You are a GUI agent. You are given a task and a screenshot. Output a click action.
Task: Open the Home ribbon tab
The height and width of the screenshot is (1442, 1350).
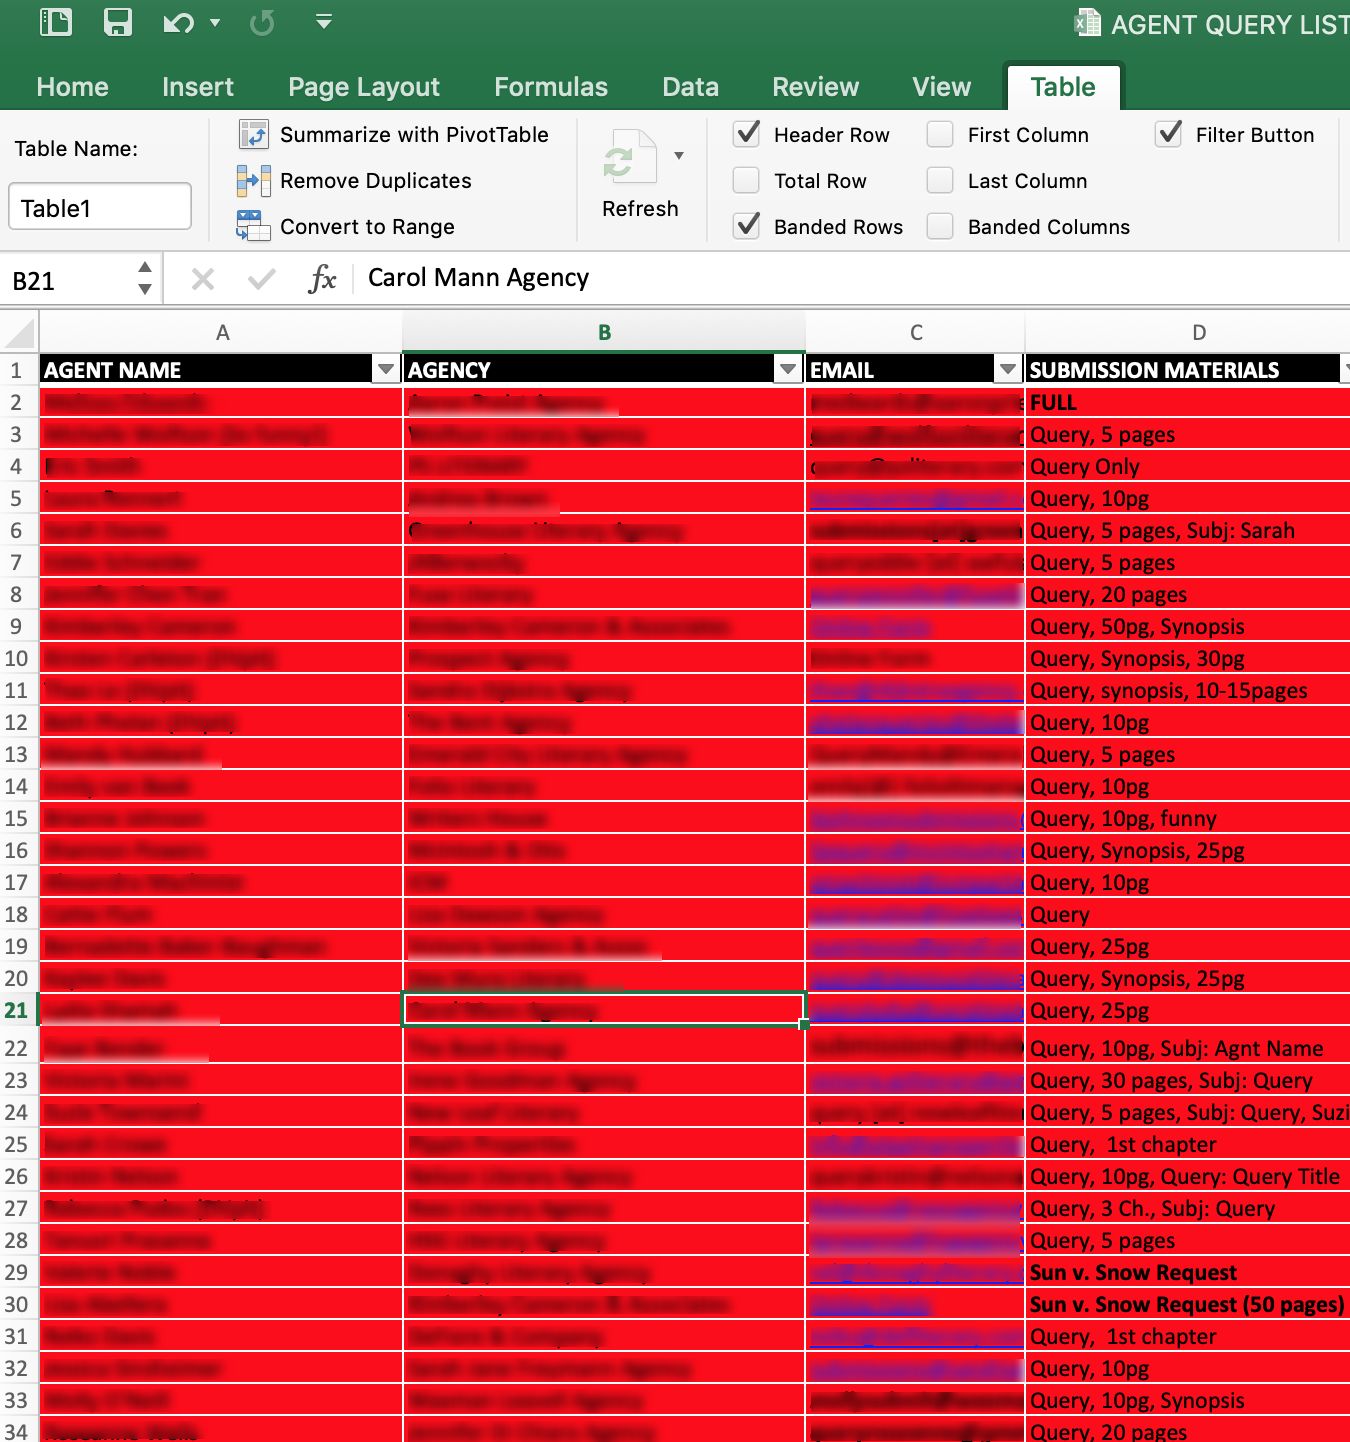pyautogui.click(x=72, y=87)
